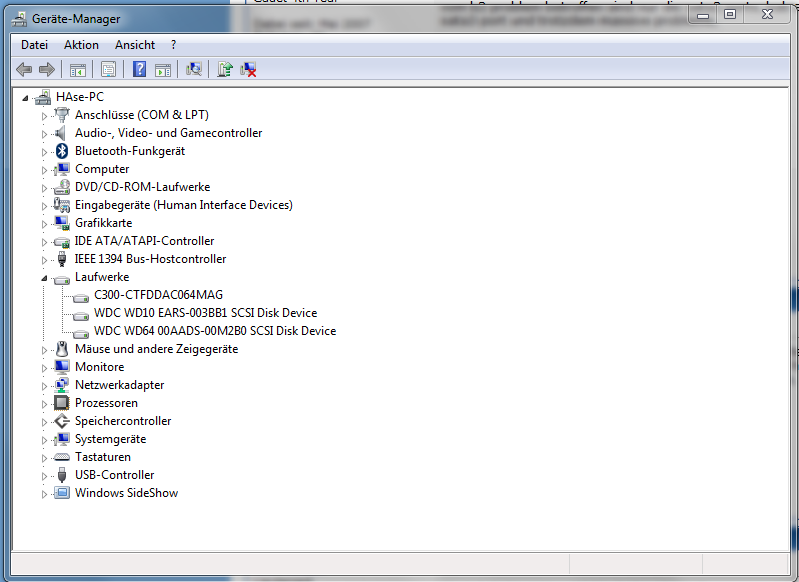Click the speaker icon for Audio-, Video- und Gamecontroller

point(61,133)
